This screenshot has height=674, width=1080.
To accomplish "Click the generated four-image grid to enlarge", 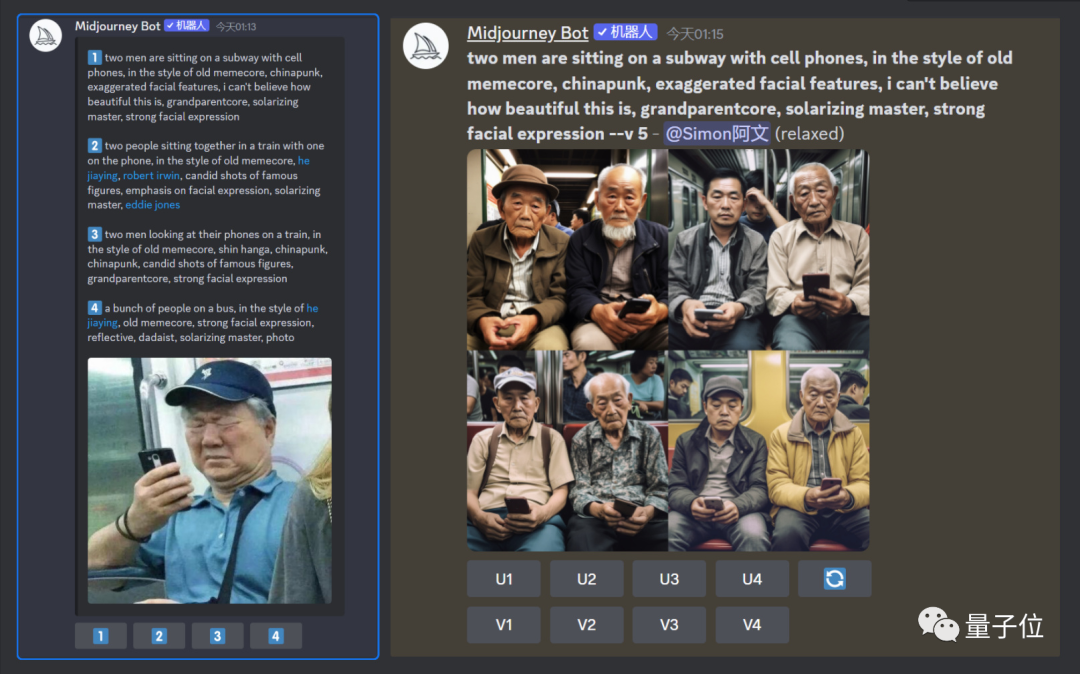I will [668, 350].
